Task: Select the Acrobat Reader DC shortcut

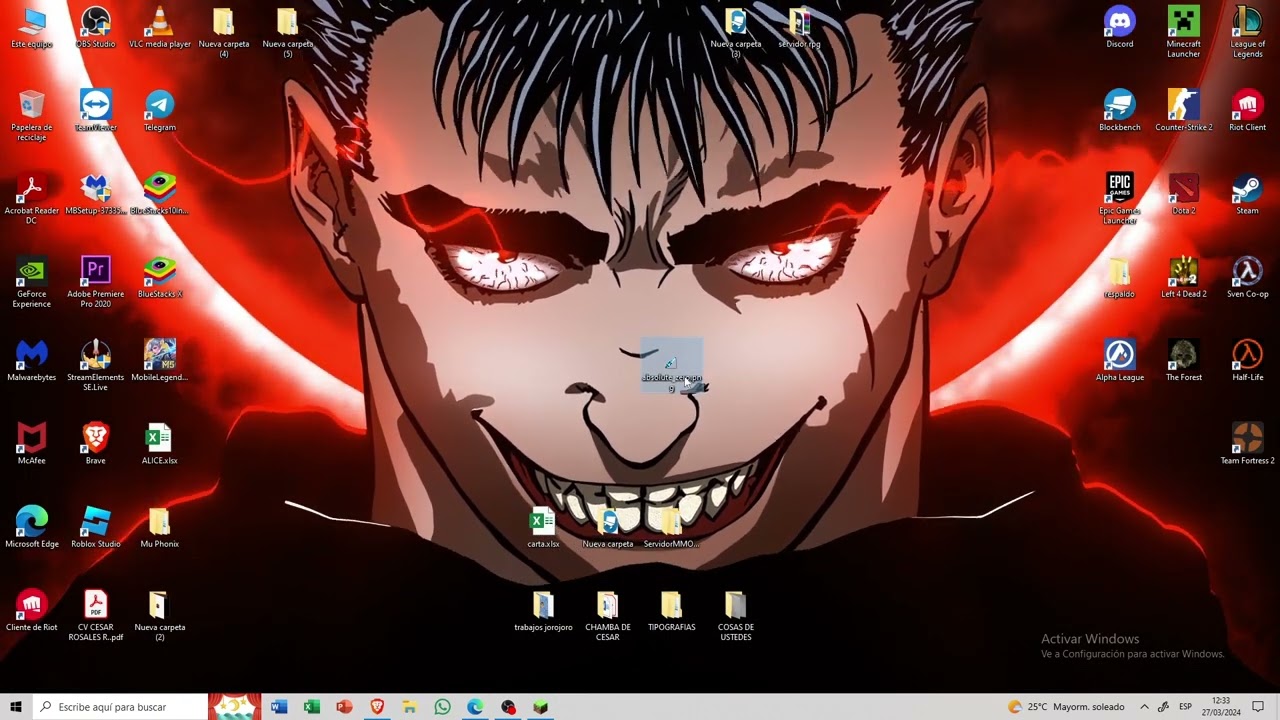Action: point(32,199)
